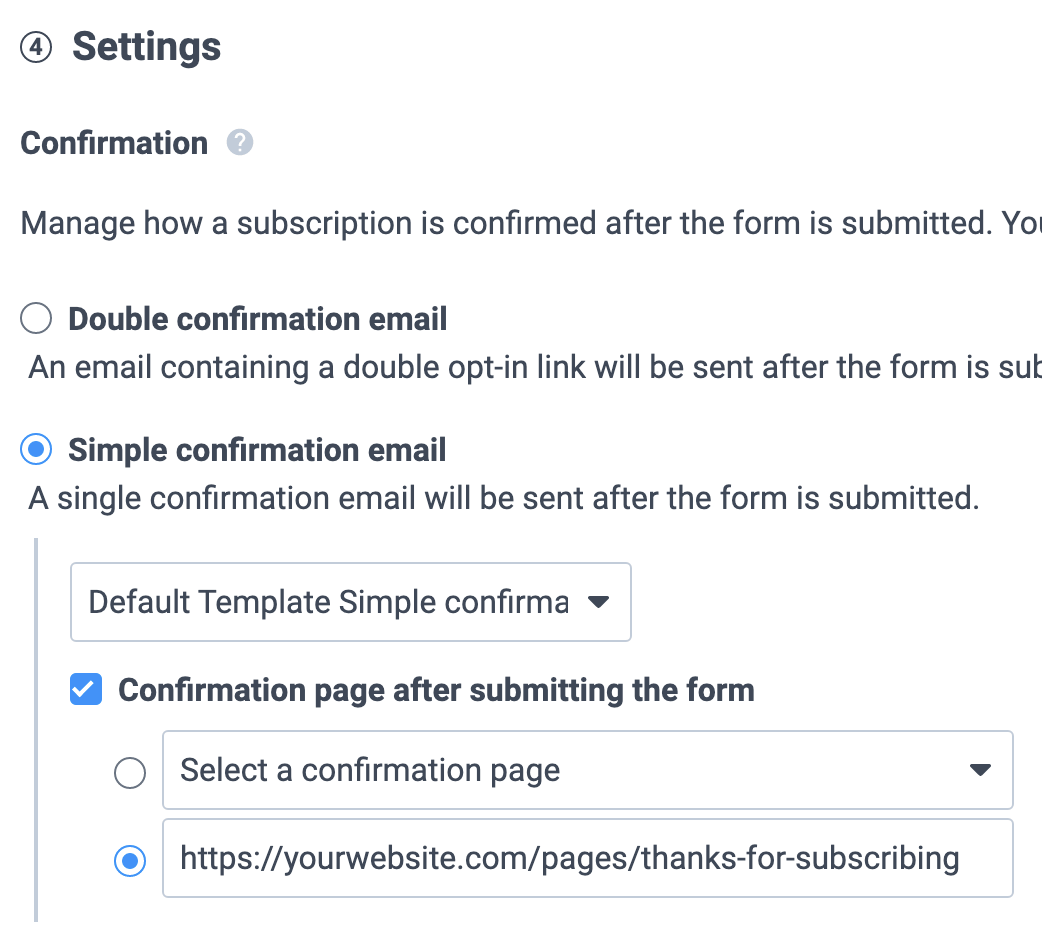The width and height of the screenshot is (1042, 946).
Task: Click into the thanks-for-subscribing URL field
Action: click(588, 858)
